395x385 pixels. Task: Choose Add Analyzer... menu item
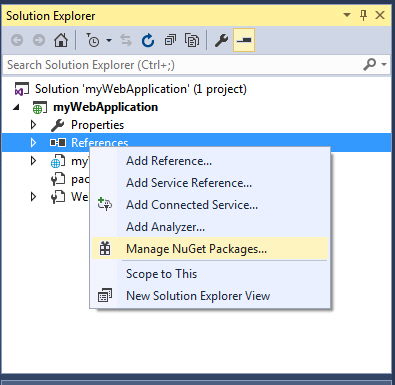(210, 227)
